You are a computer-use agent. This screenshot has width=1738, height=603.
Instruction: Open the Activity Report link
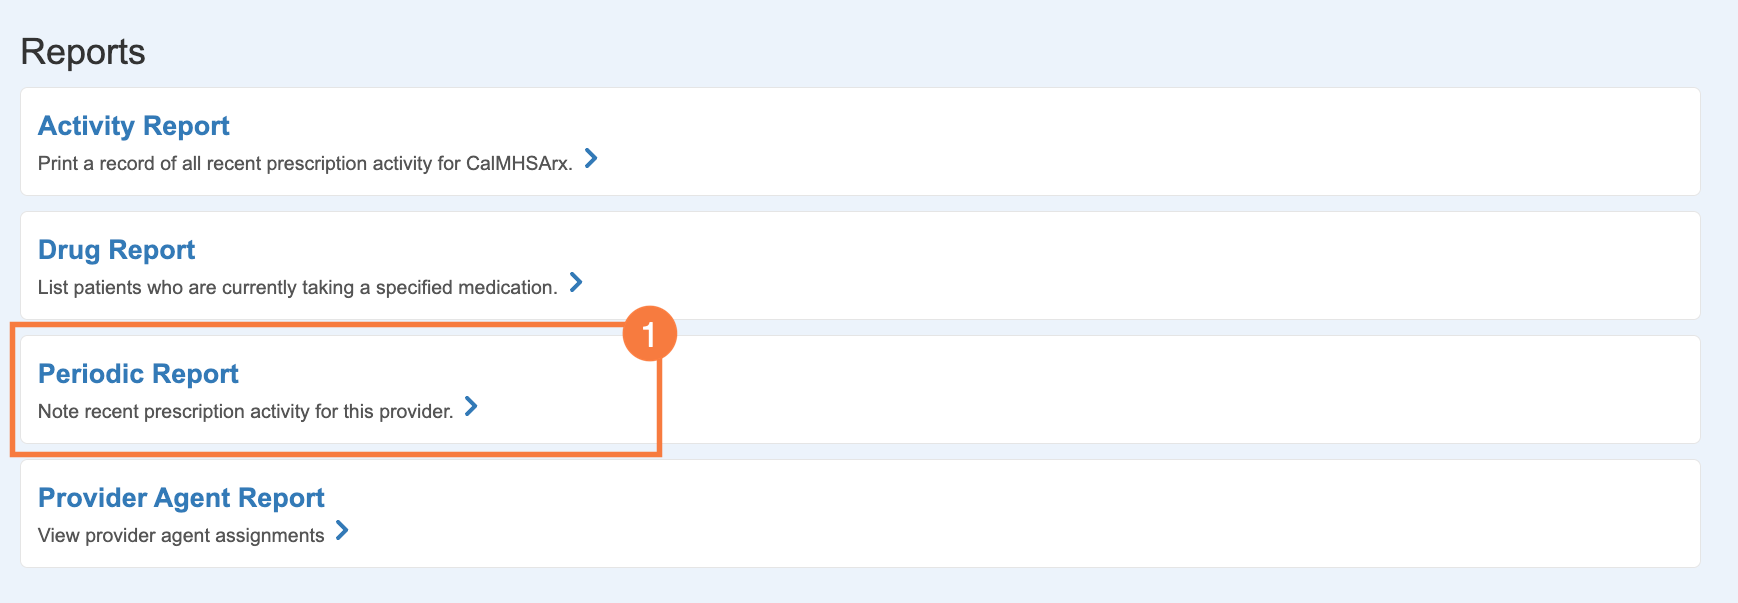tap(134, 126)
